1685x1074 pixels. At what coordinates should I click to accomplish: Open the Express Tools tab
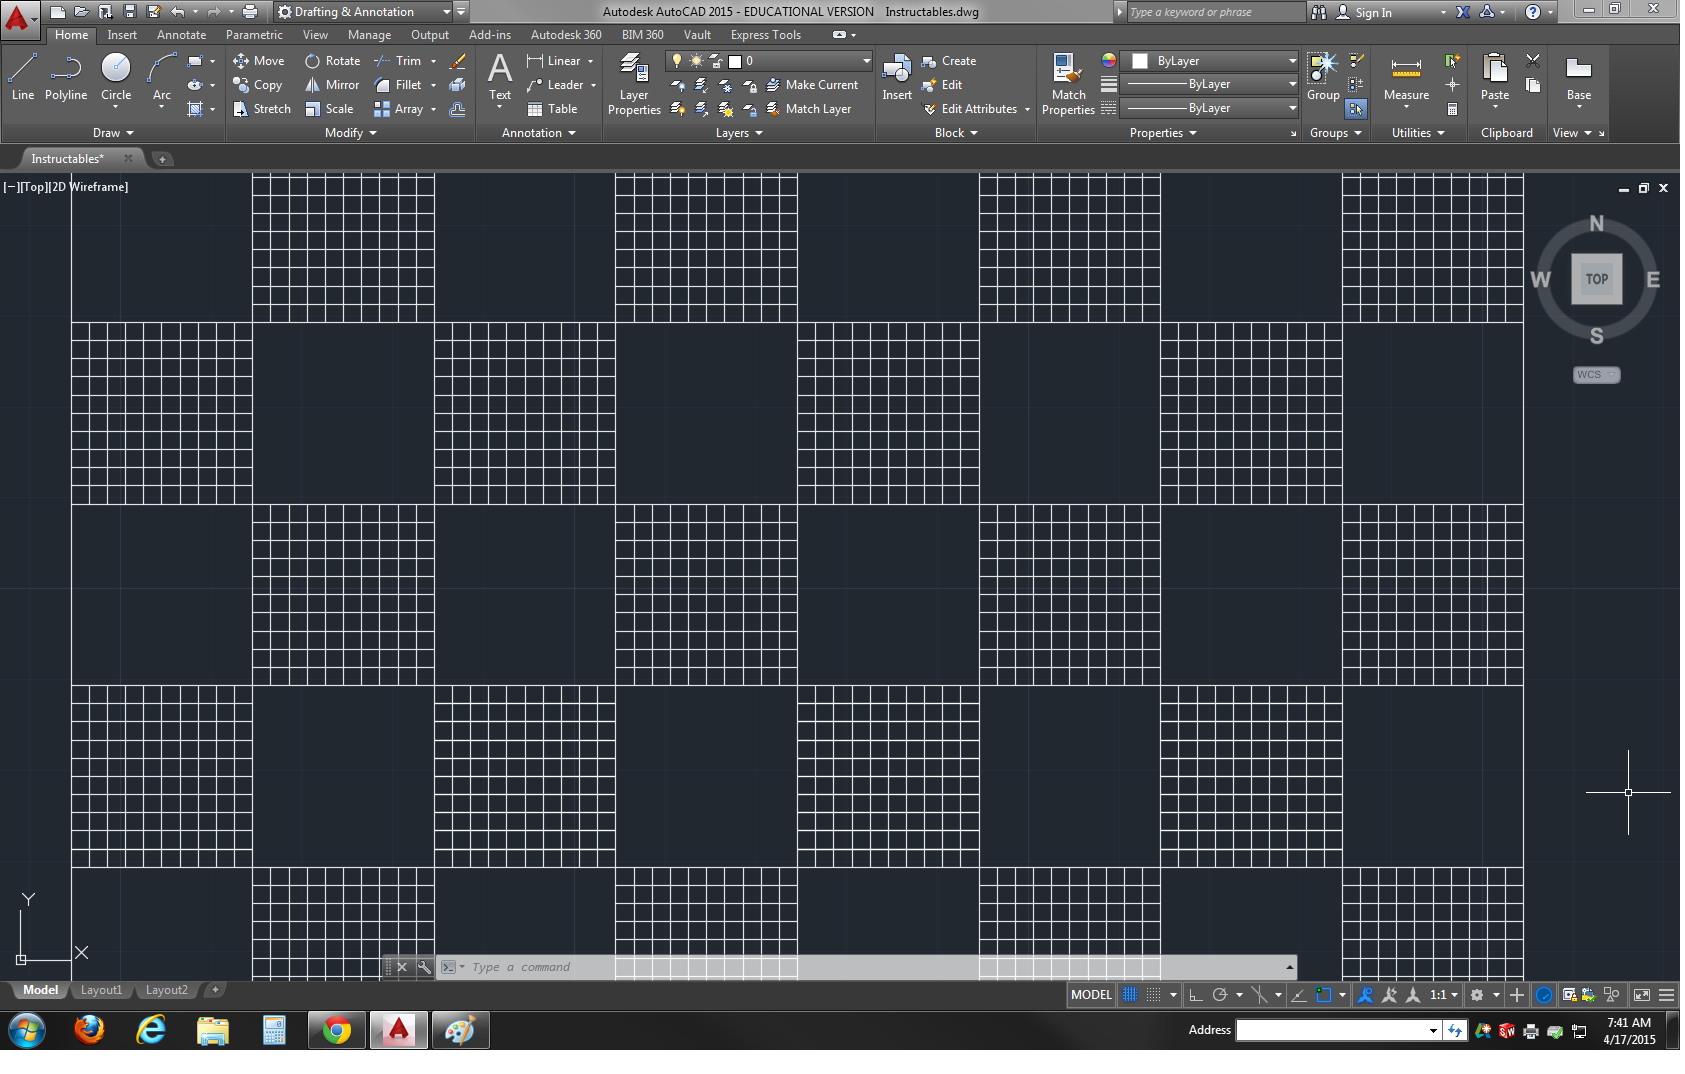point(765,35)
